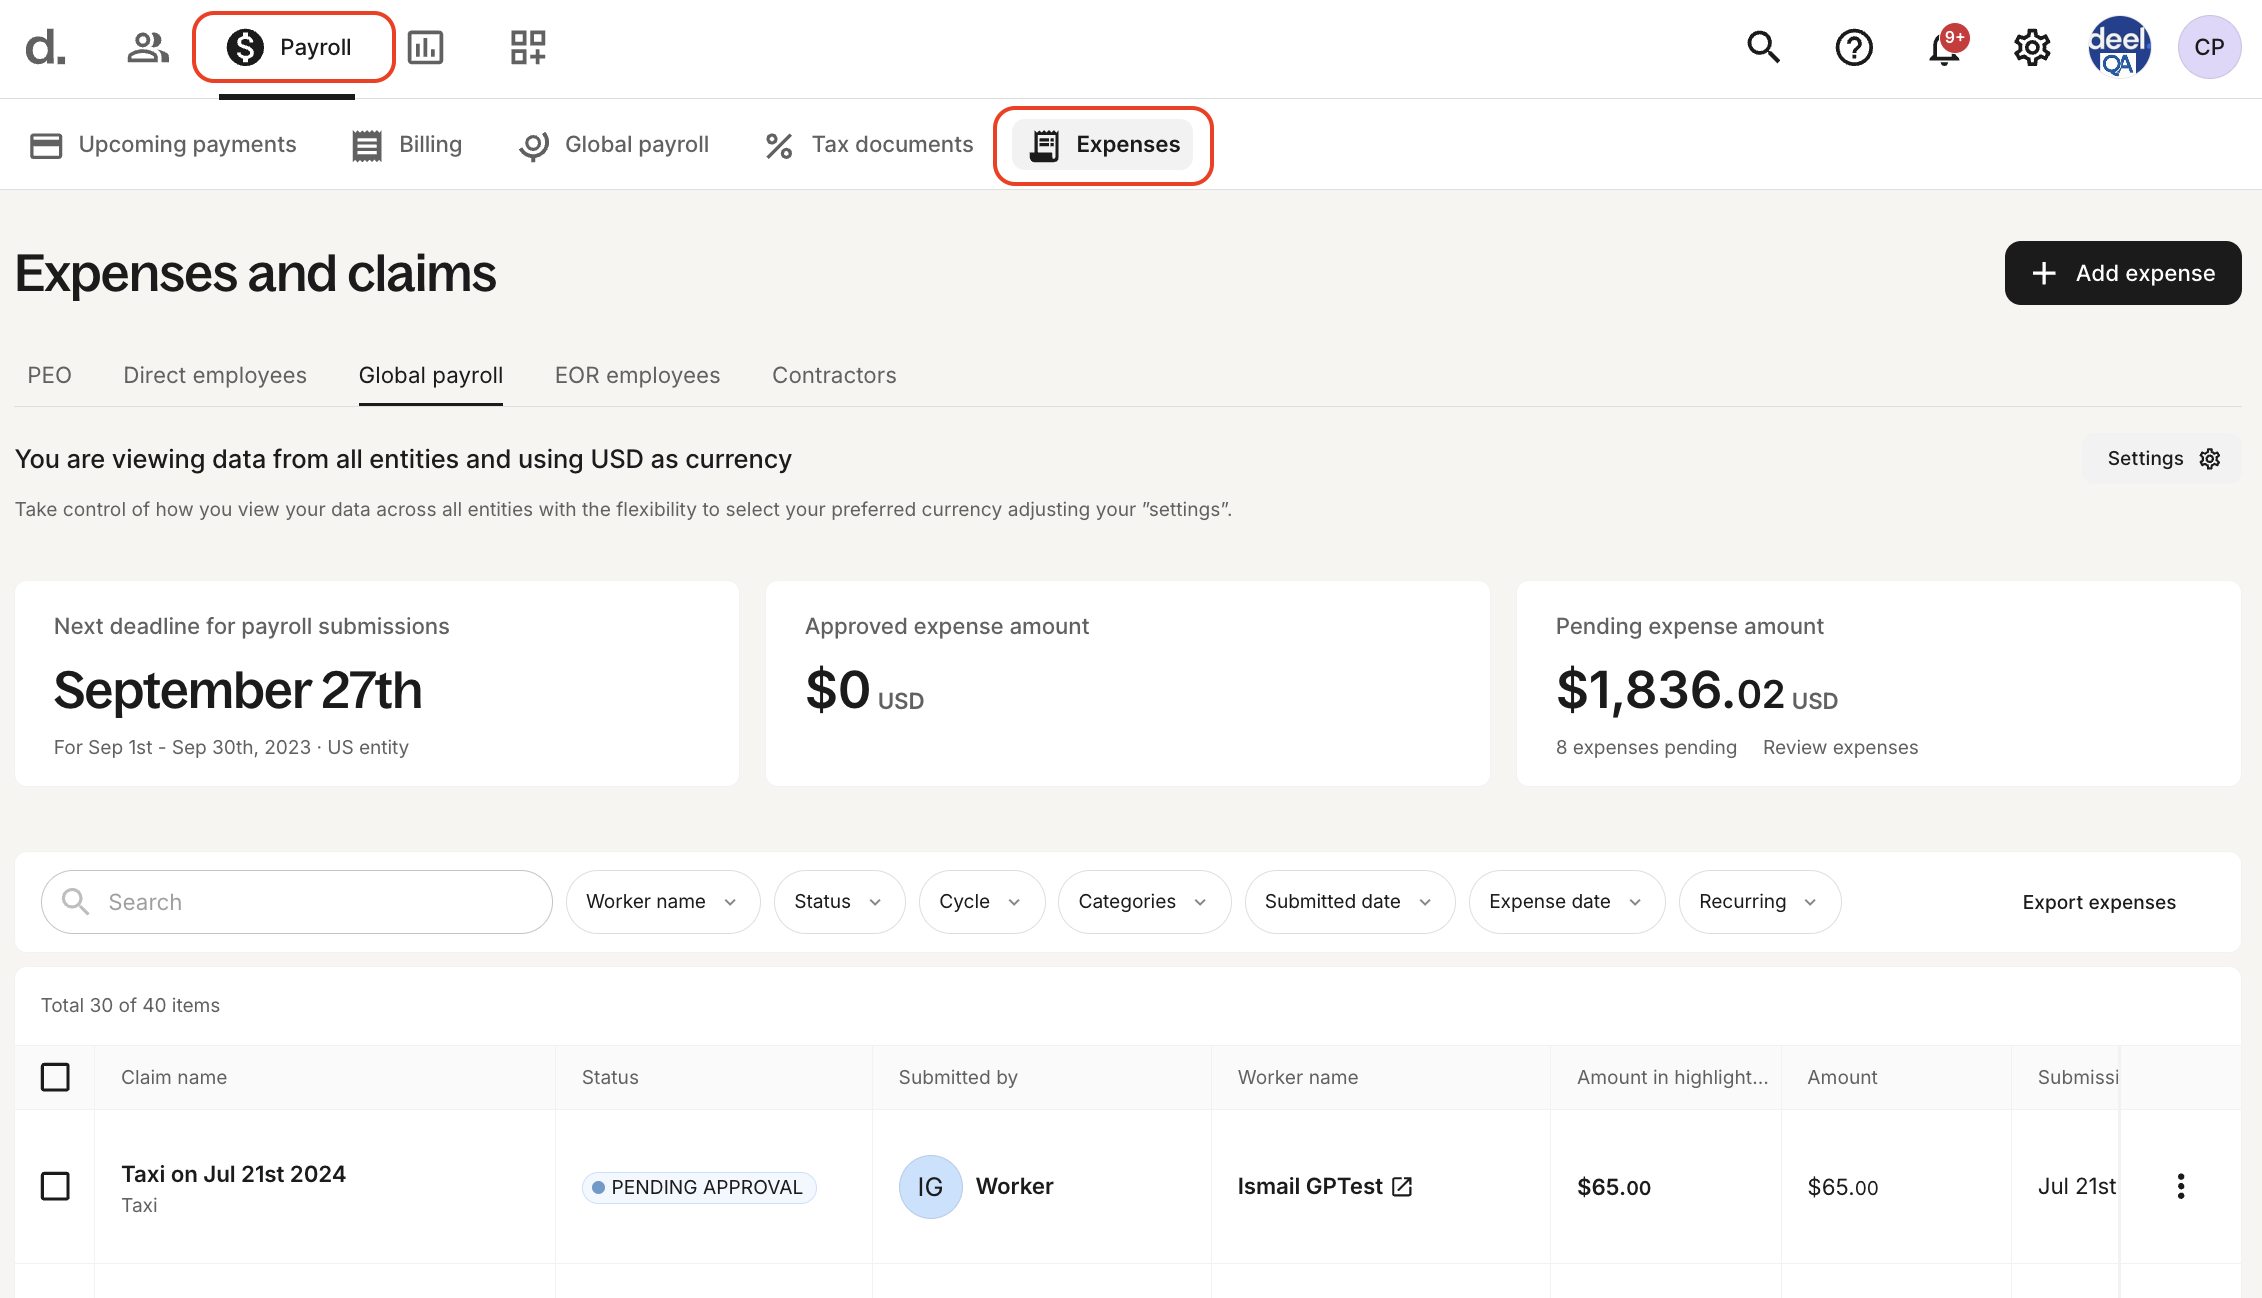Open the Taxi on Jul 21st 2024 claim

[x=234, y=1174]
